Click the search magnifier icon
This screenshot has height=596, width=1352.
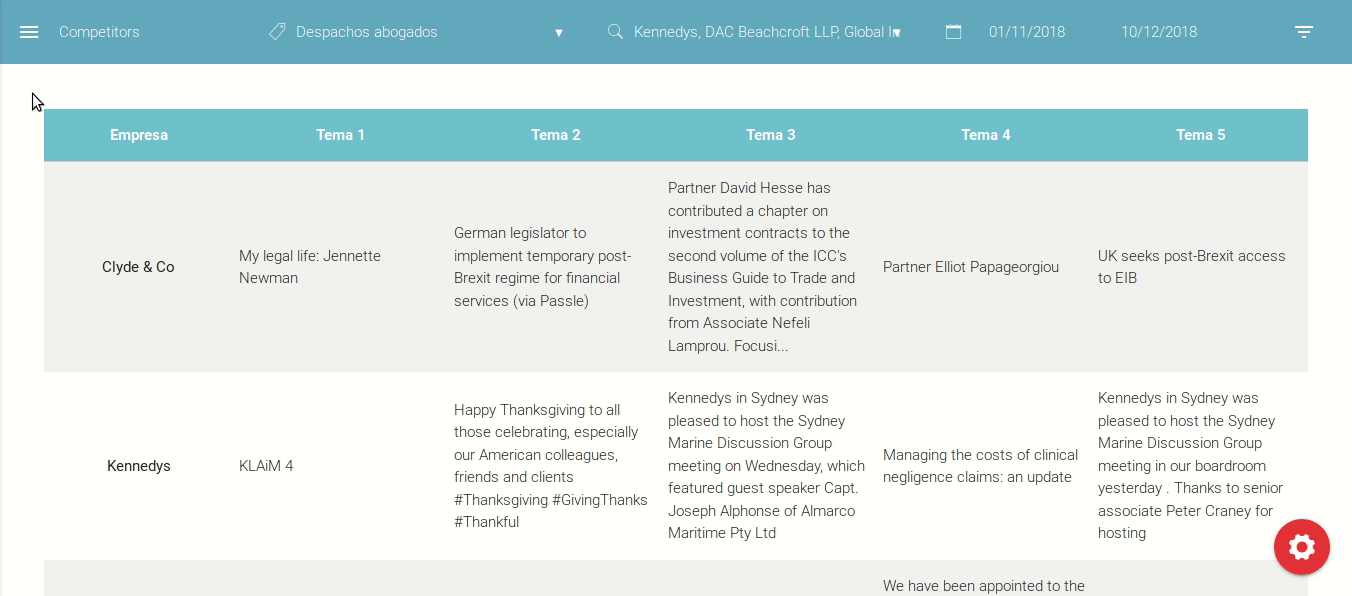[615, 32]
